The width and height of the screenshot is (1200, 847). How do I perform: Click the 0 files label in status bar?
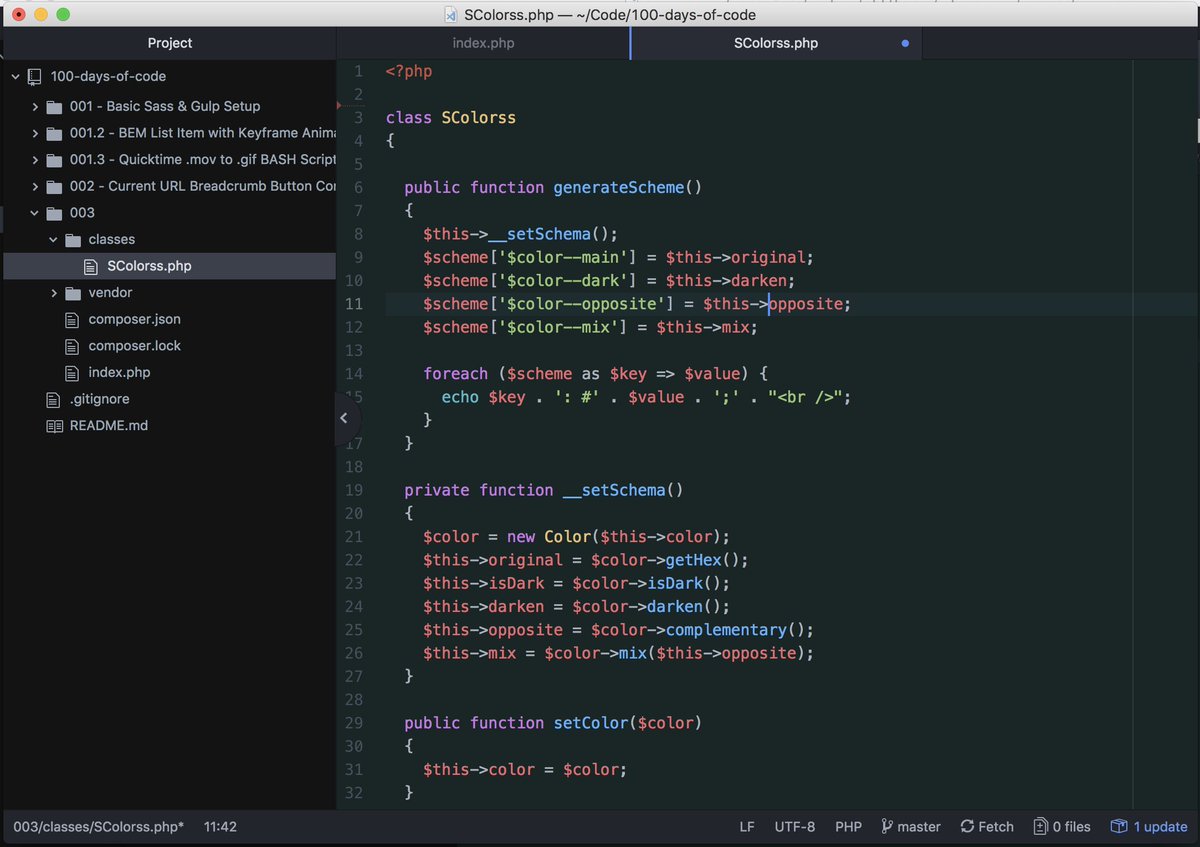1071,827
